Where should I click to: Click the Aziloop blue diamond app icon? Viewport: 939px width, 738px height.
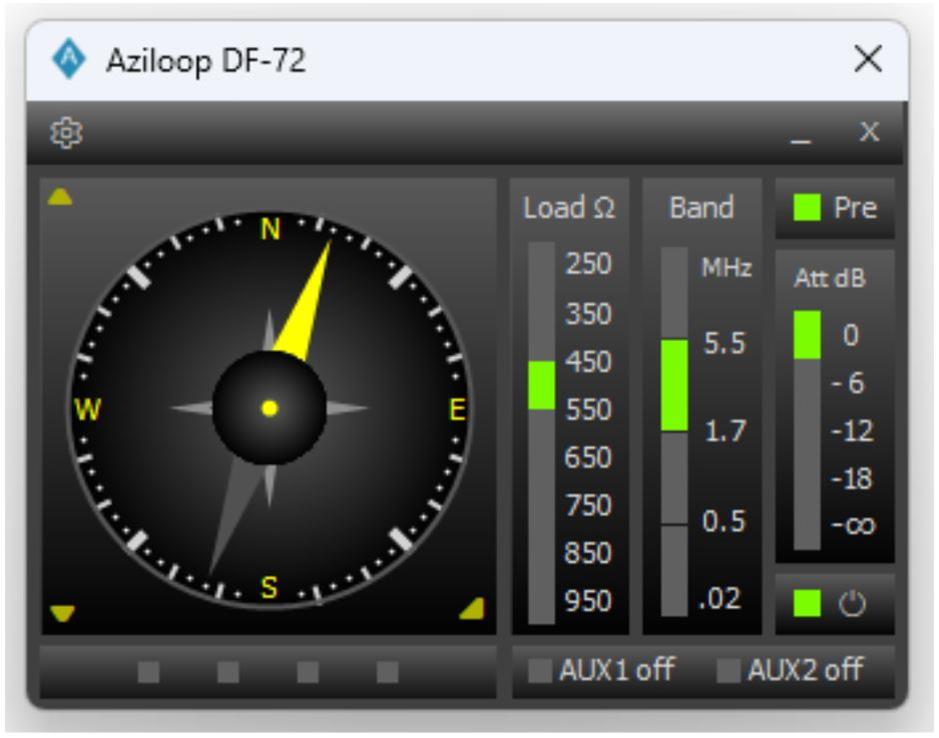(70, 61)
